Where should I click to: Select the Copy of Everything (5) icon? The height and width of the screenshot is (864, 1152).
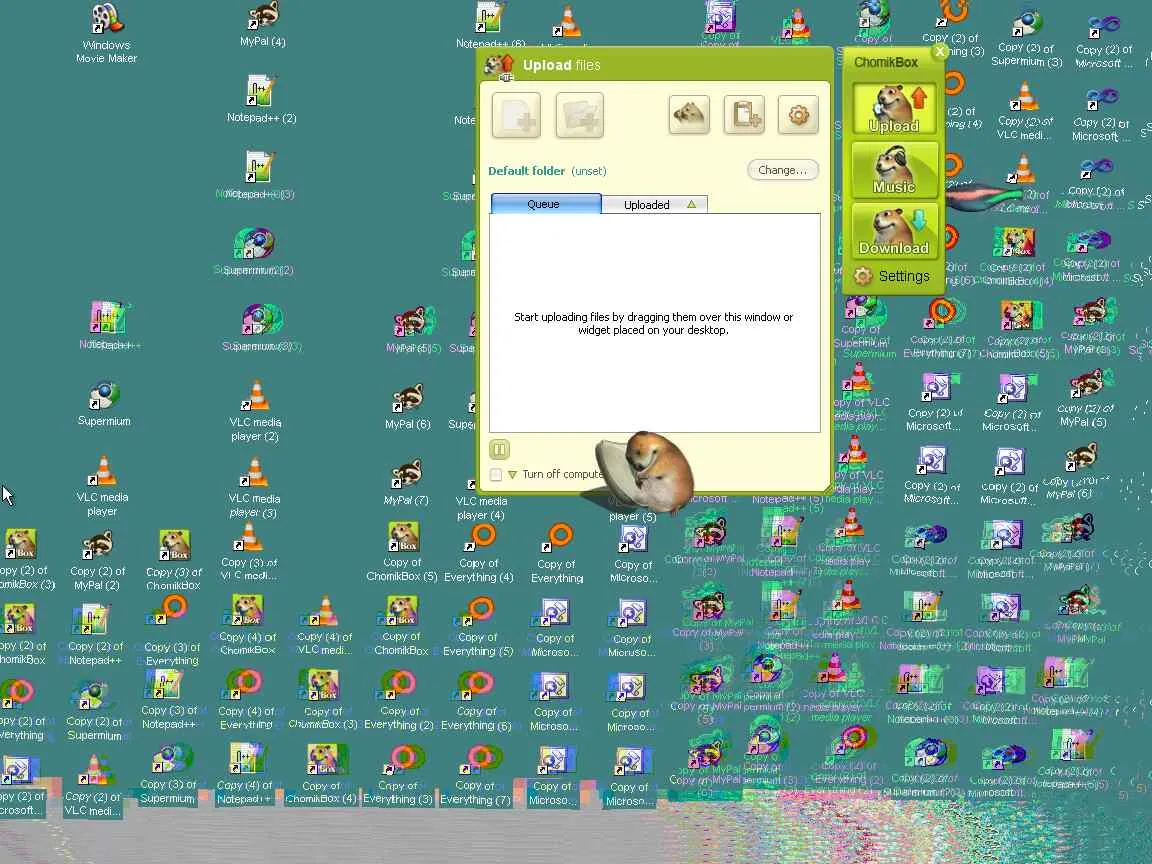click(478, 627)
